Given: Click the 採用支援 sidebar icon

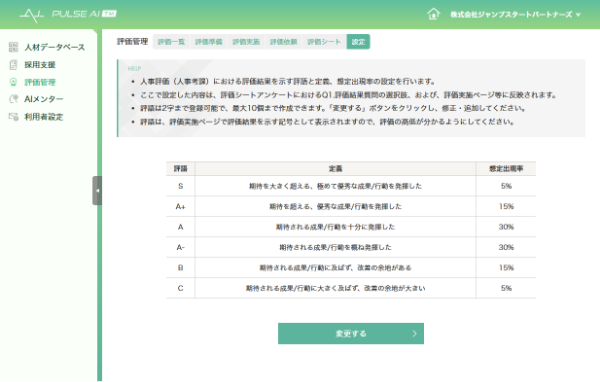Looking at the screenshot, I should pyautogui.click(x=13, y=65).
